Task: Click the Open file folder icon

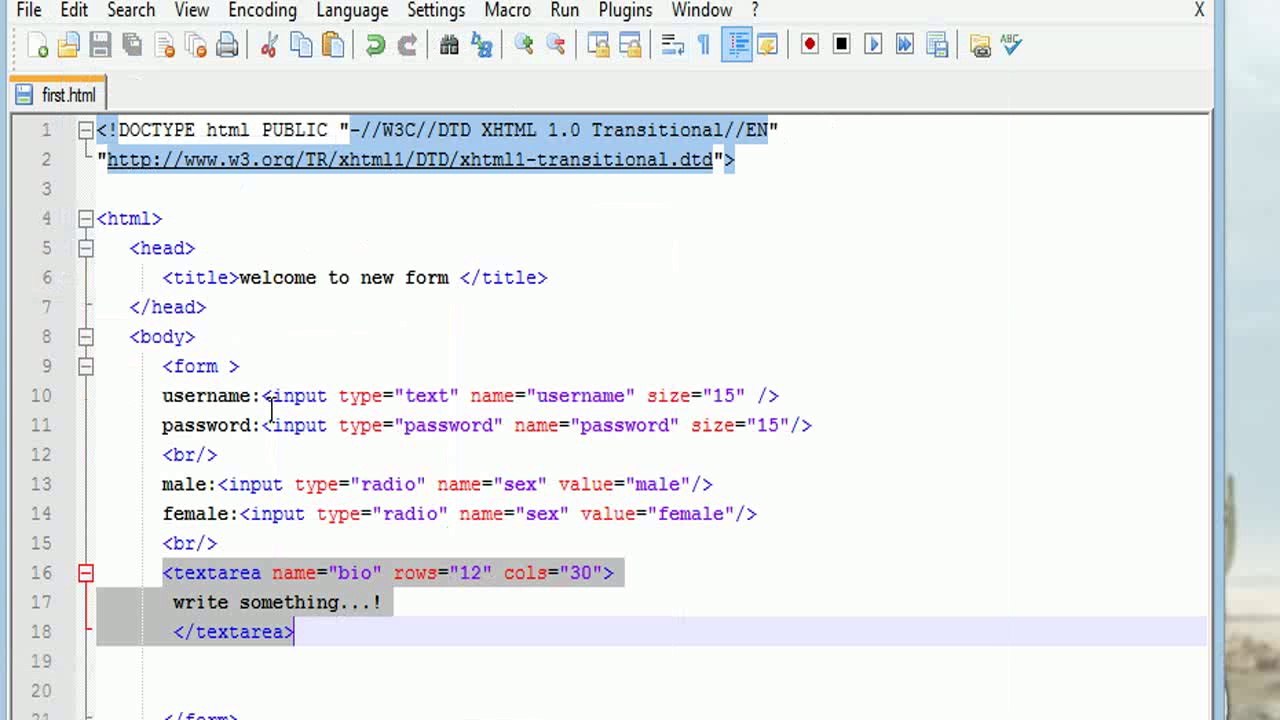Action: 69,45
